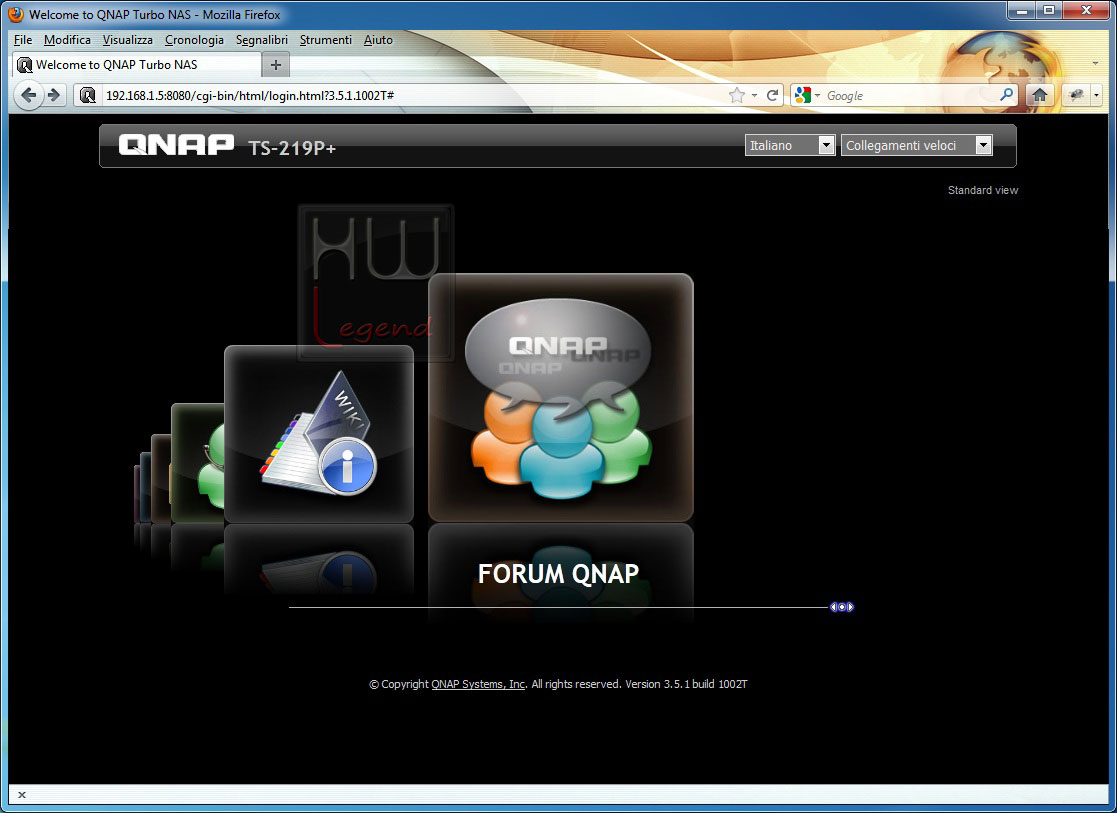The image size is (1117, 813).
Task: Open the Cronologia menu
Action: (x=194, y=40)
